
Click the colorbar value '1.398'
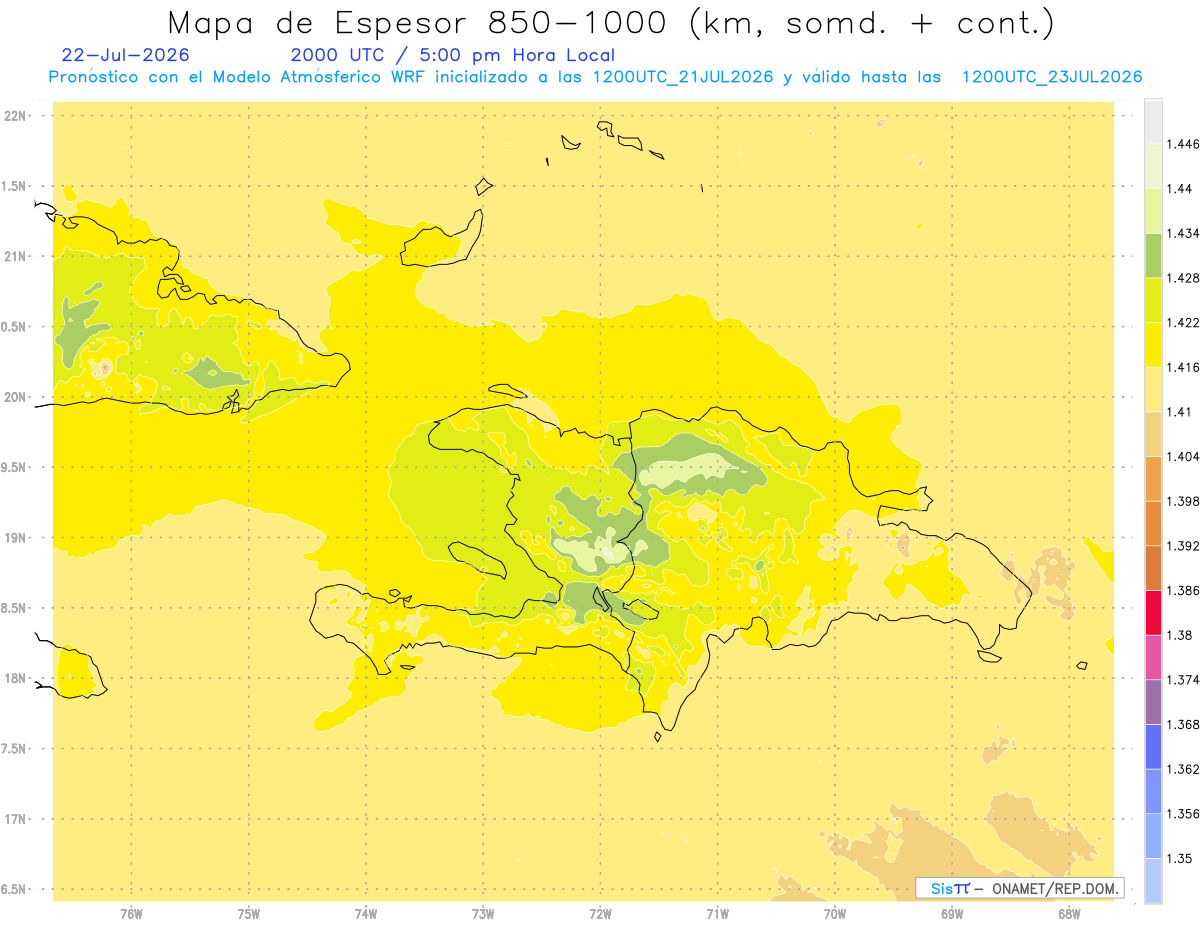1183,501
